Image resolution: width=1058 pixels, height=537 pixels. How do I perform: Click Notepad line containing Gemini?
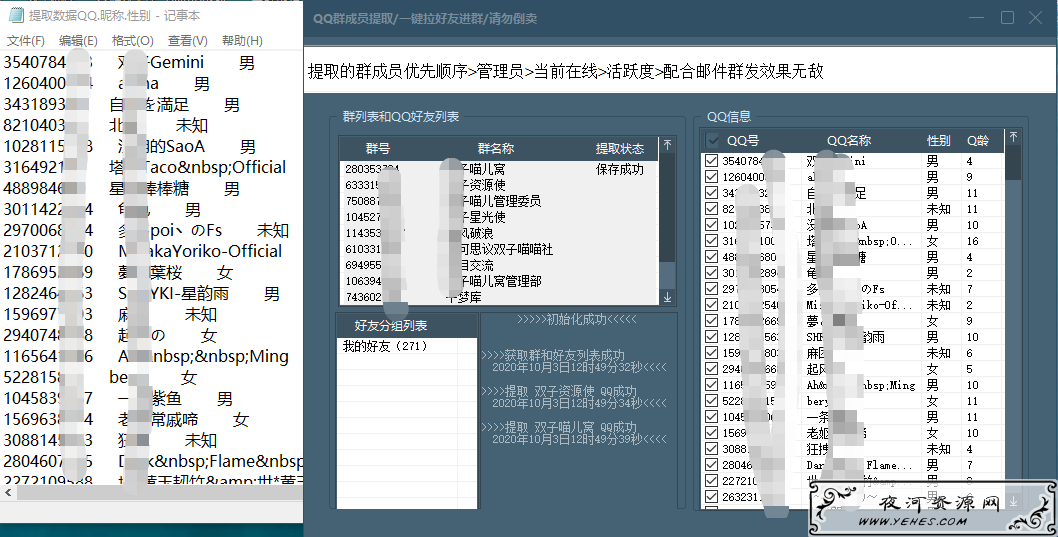point(129,63)
